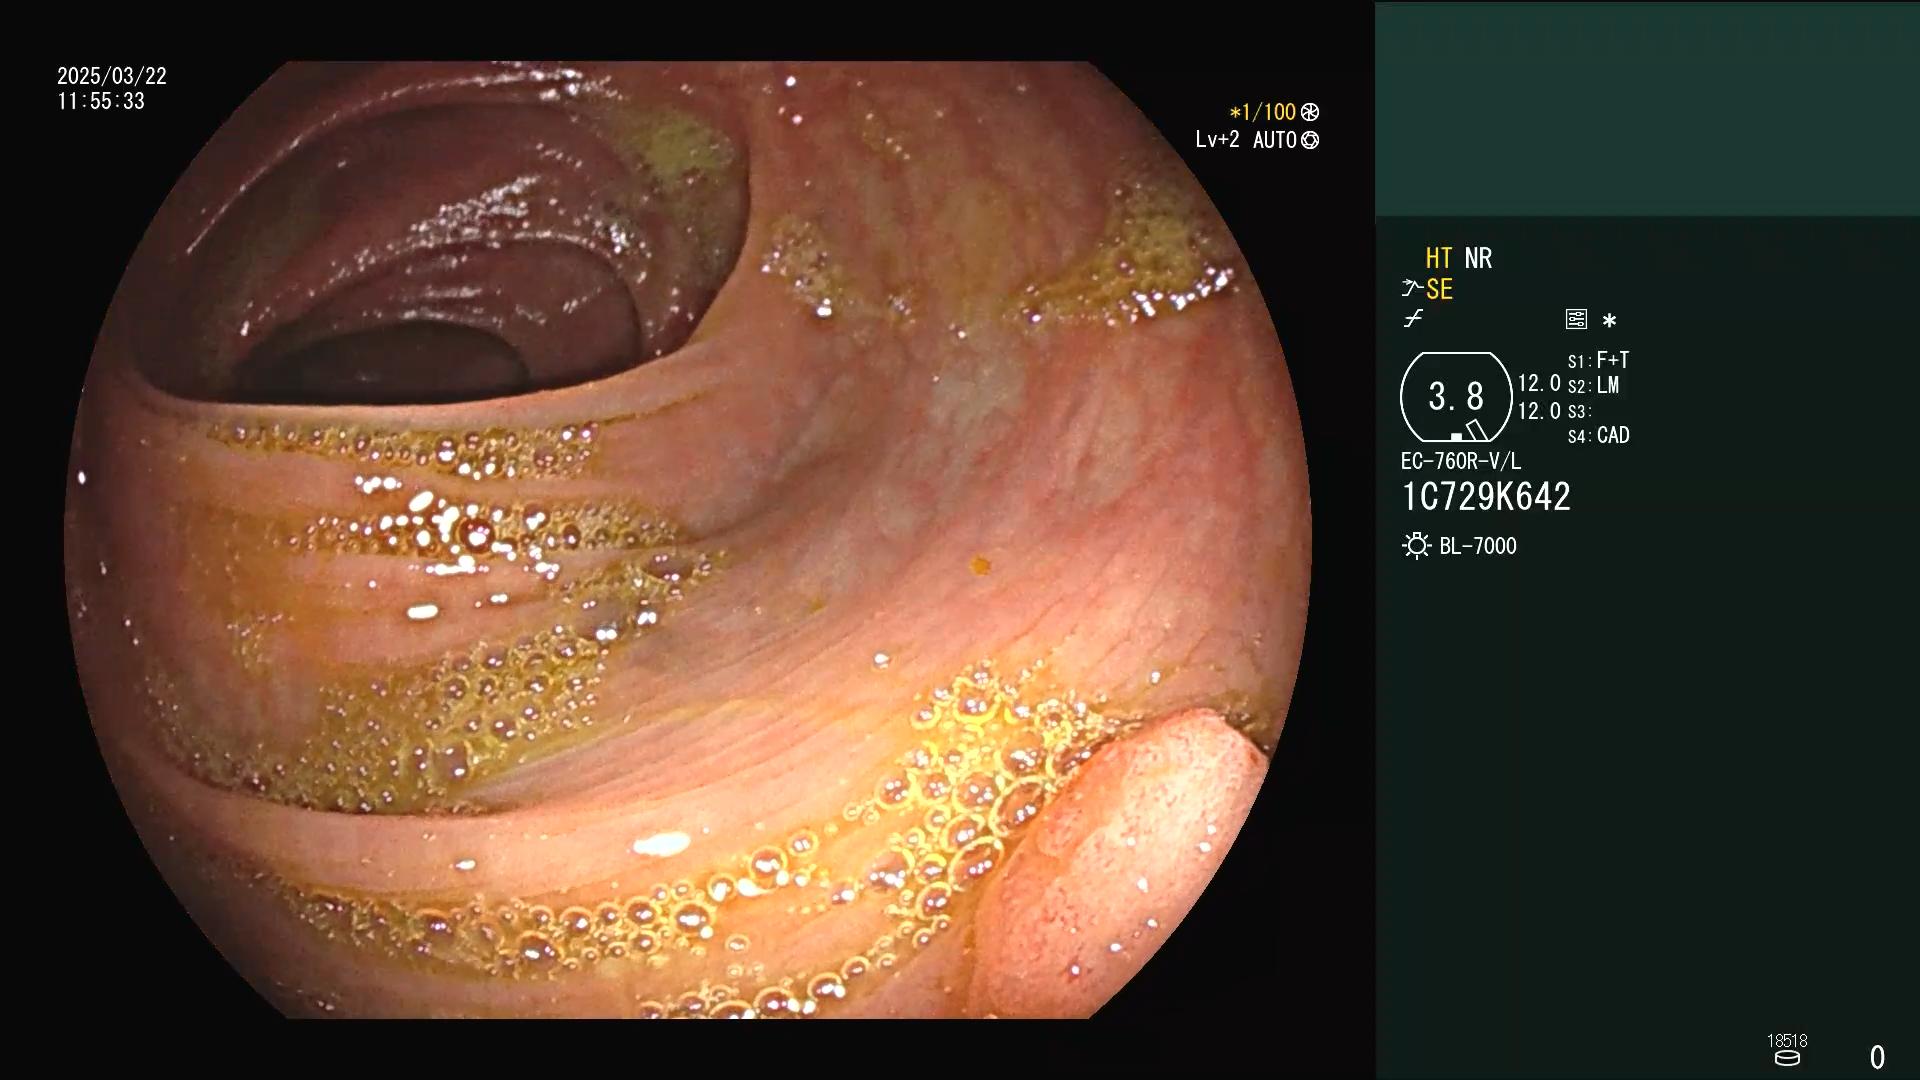Click the structure enhancement arrow icon
1920x1080 pixels.
1411,289
